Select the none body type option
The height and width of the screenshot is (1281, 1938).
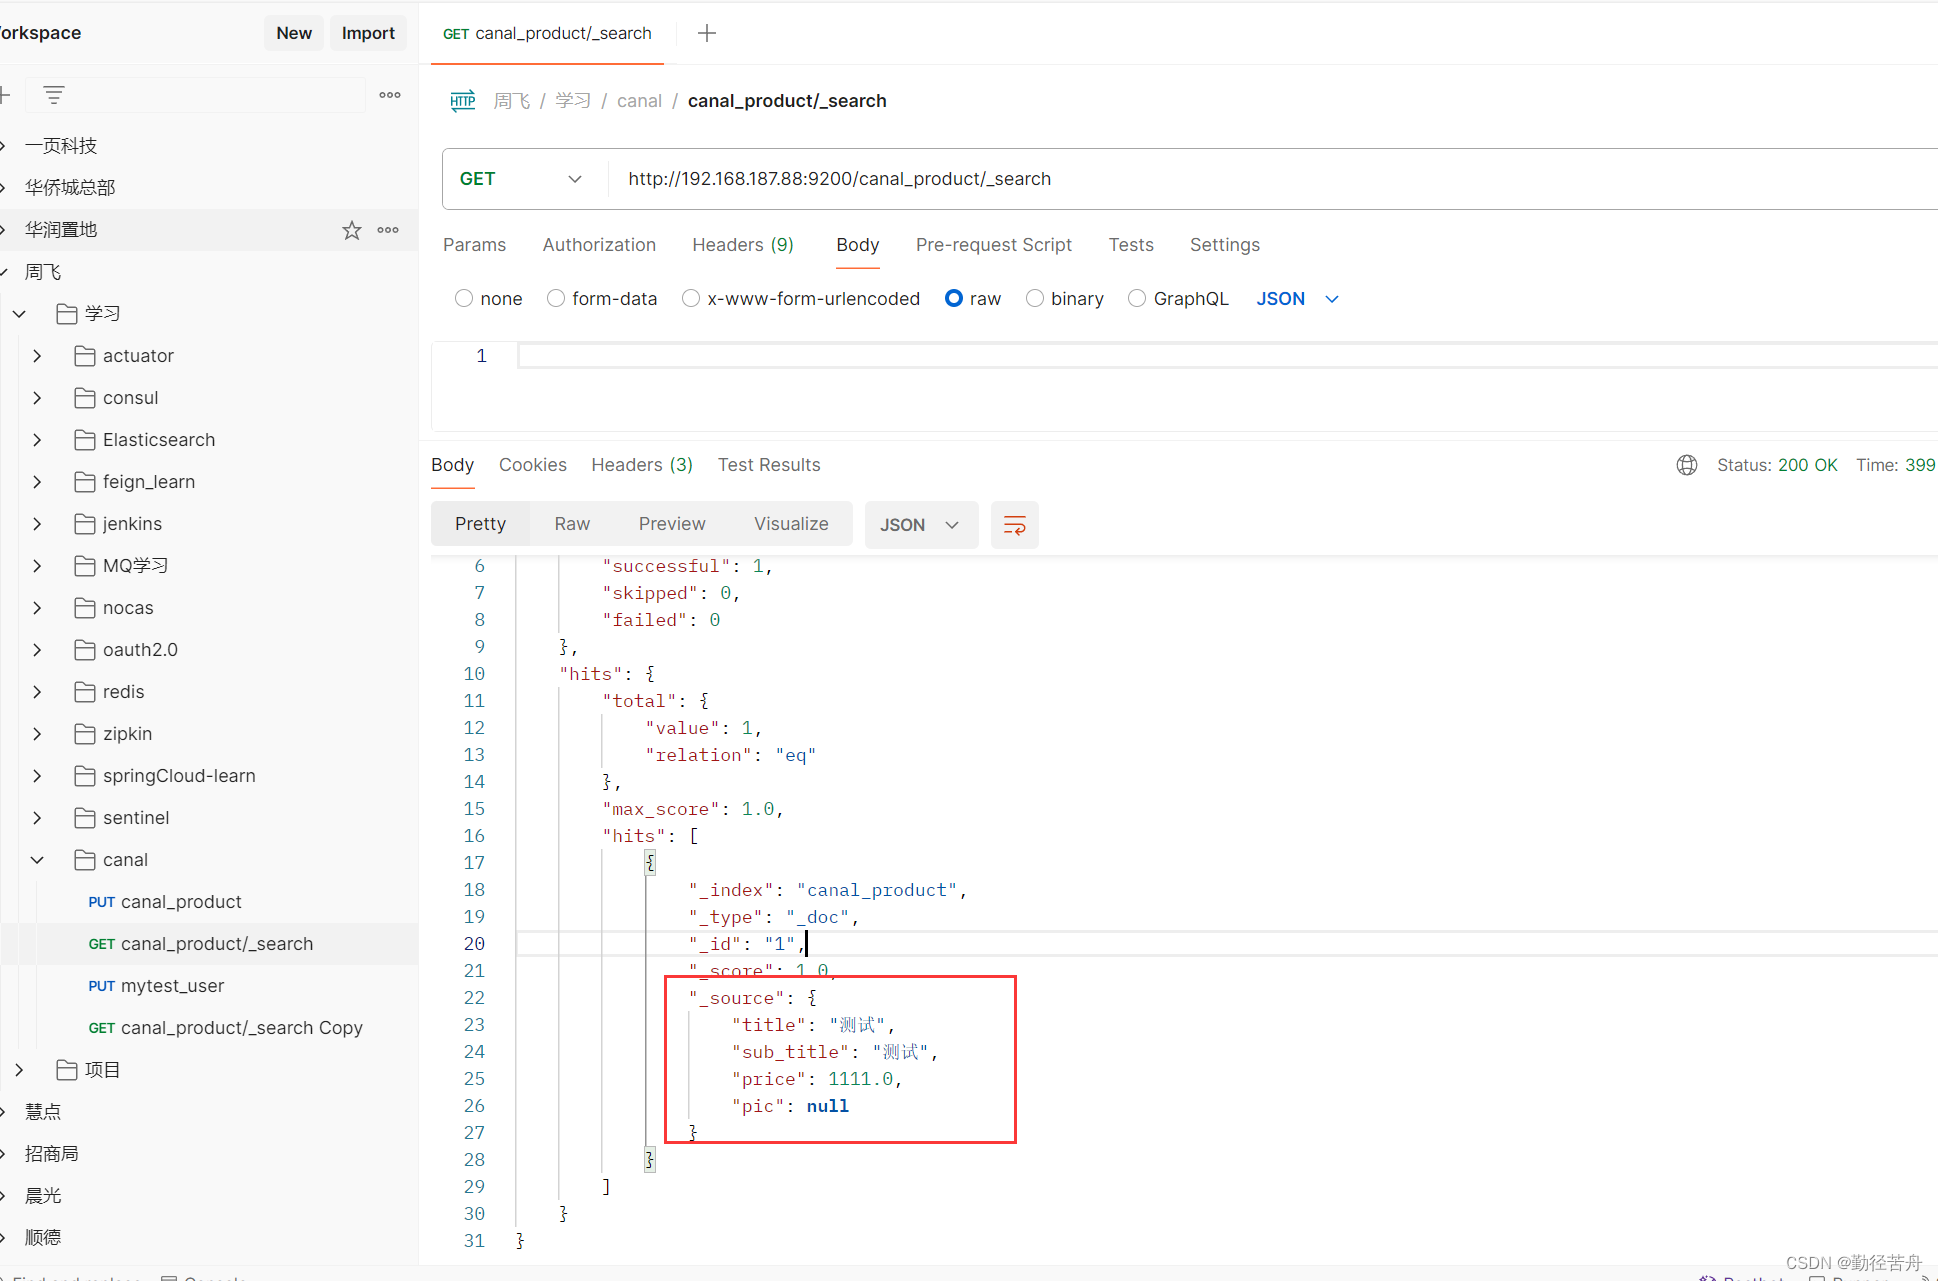(464, 299)
